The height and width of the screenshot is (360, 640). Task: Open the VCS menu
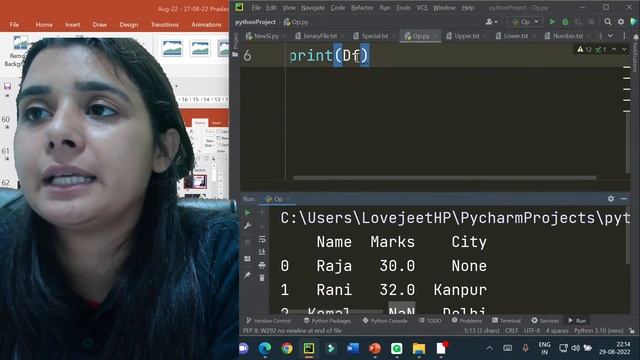pos(422,8)
